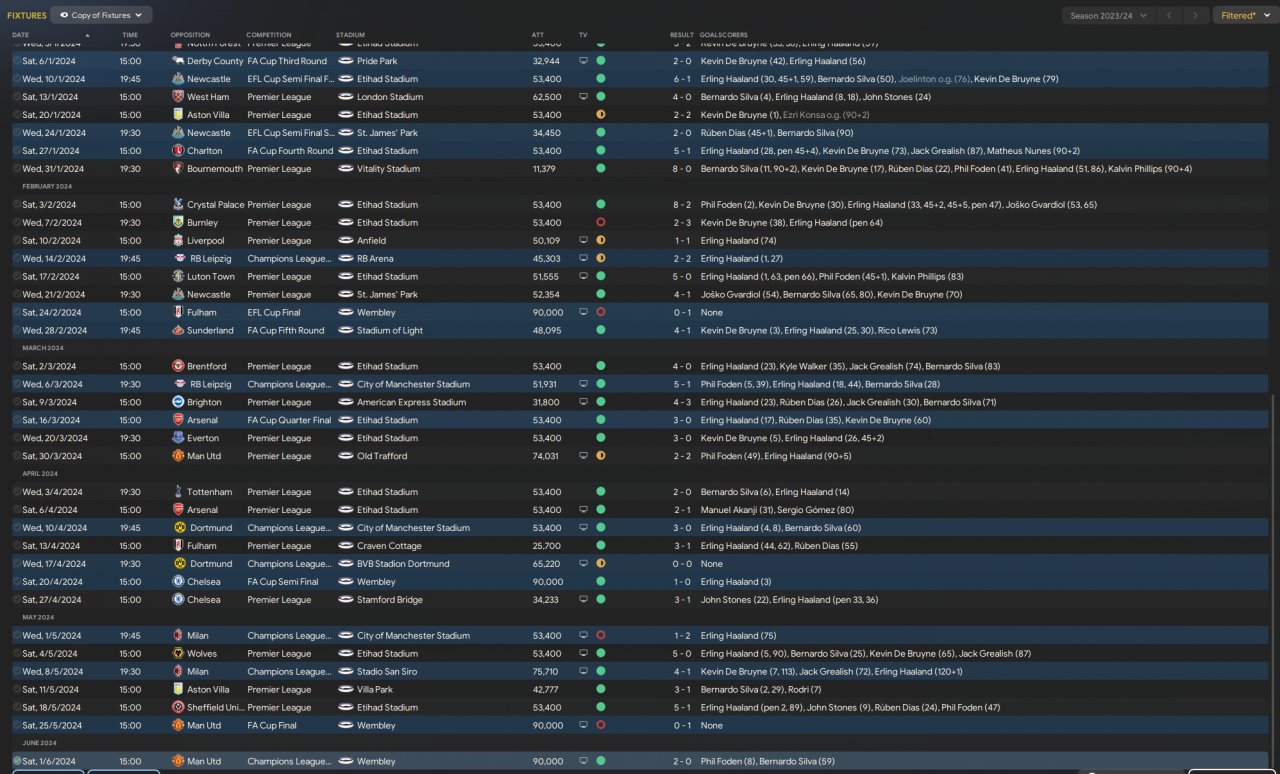Click the 8 - 2 result against Crystal Palace
Screen dimensions: 1280x774
[681, 205]
